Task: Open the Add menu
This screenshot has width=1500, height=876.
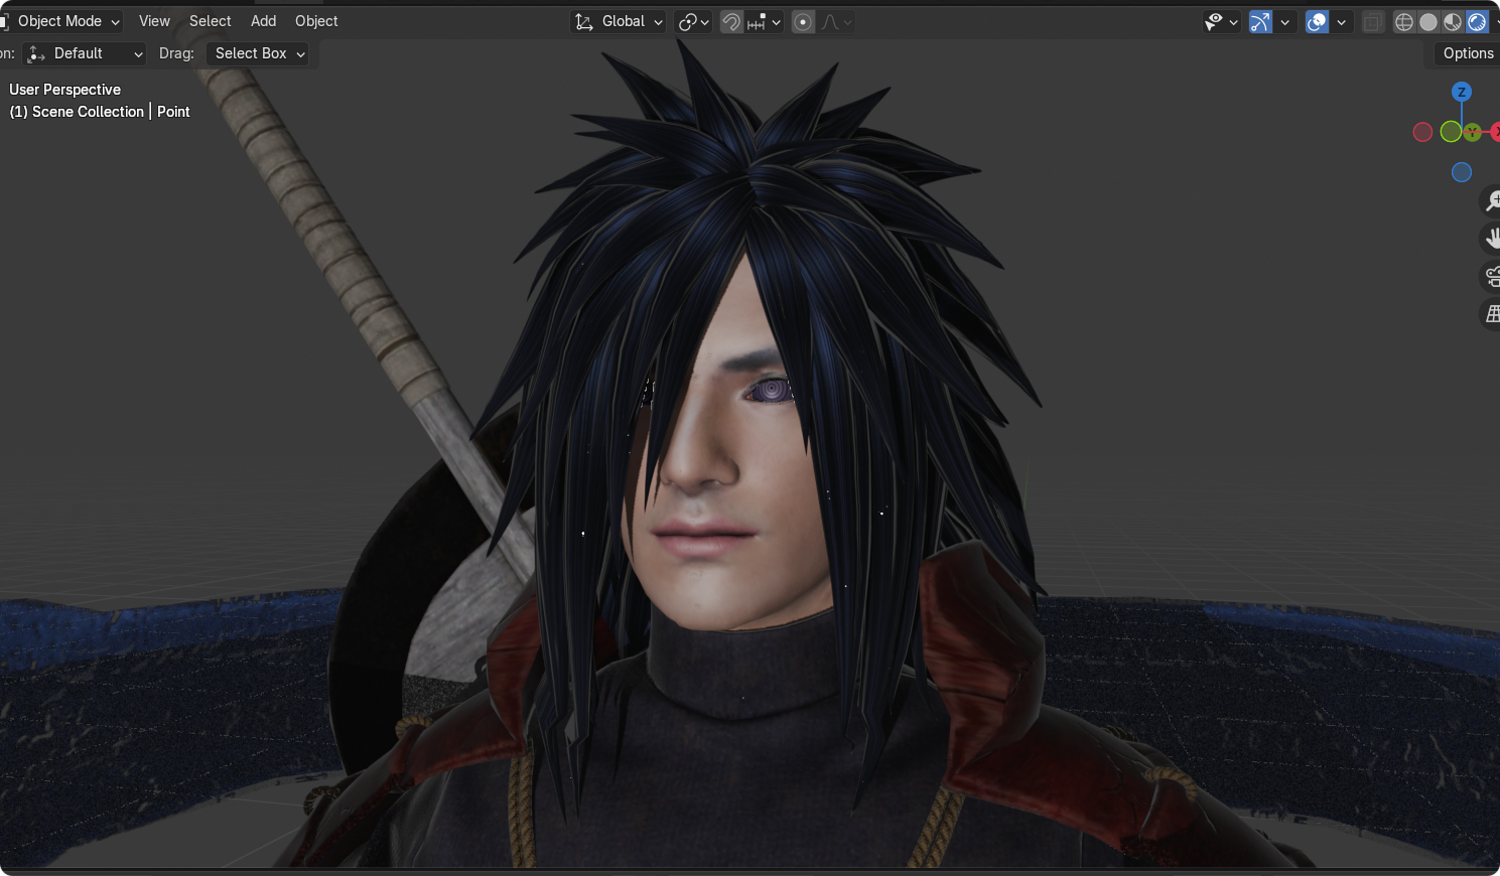Action: 263,21
